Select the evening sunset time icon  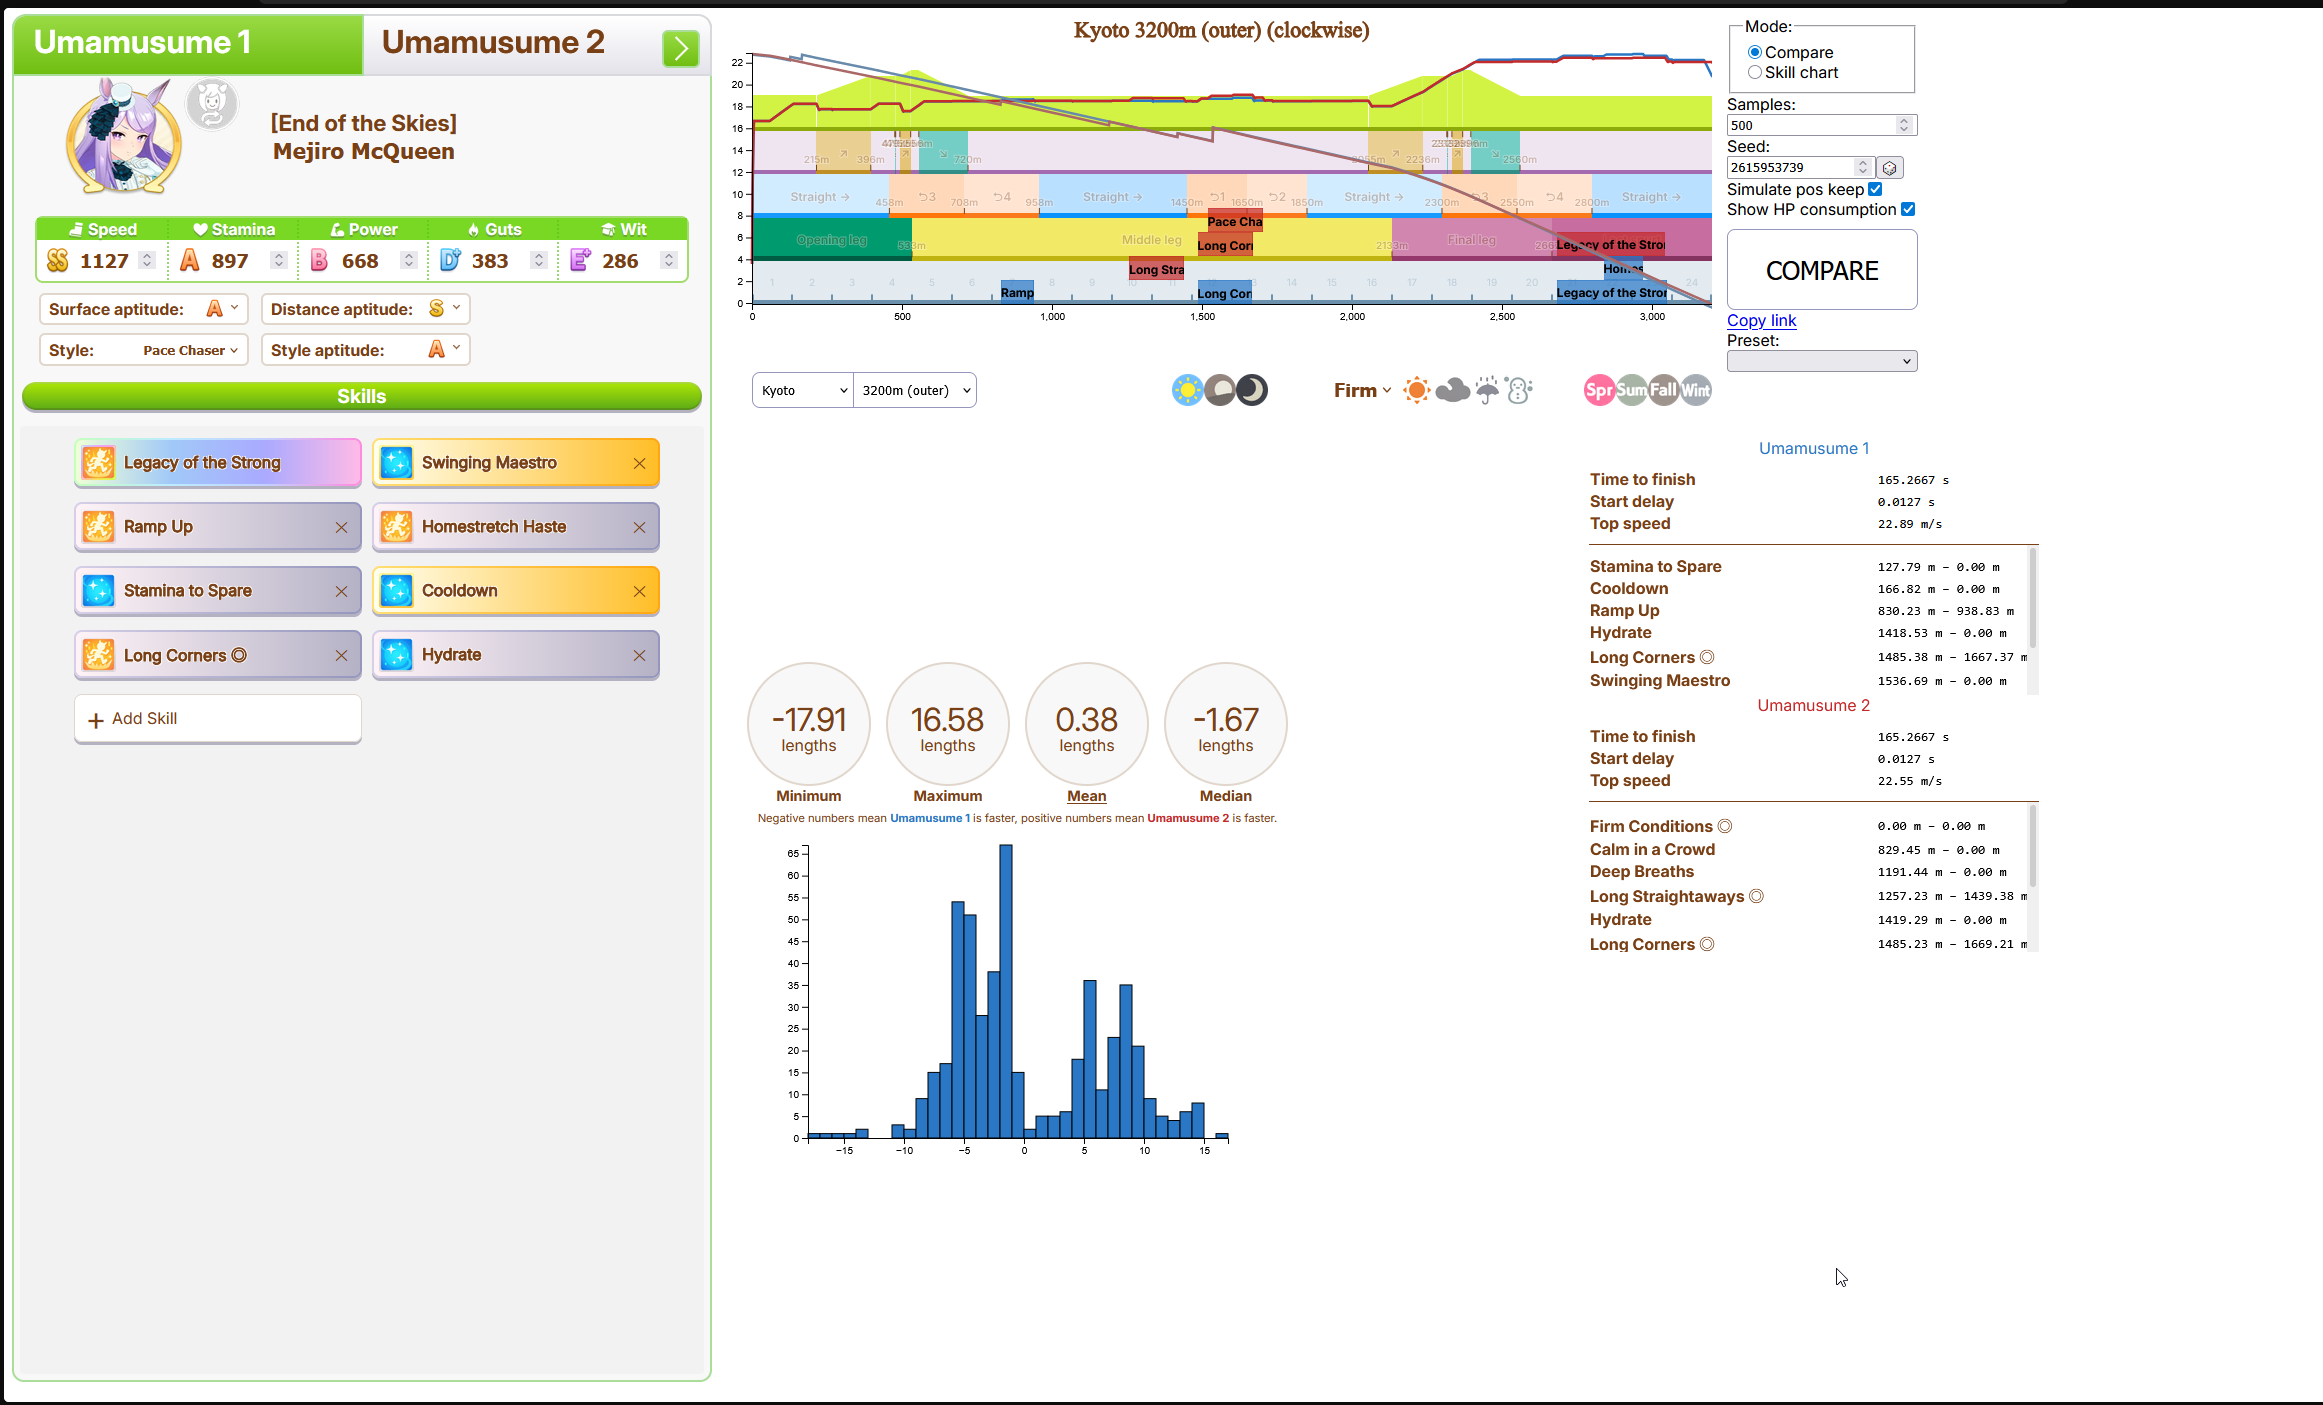click(1220, 390)
